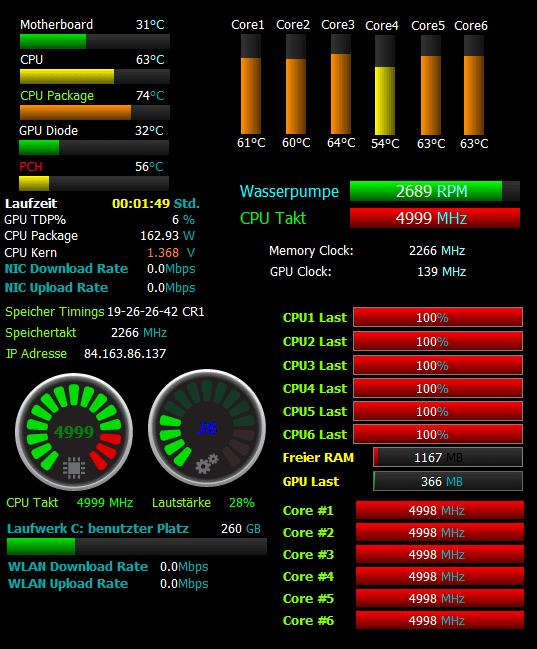Click the Core5 vertical temperature bar
Screen dimensions: 537x649
431,85
